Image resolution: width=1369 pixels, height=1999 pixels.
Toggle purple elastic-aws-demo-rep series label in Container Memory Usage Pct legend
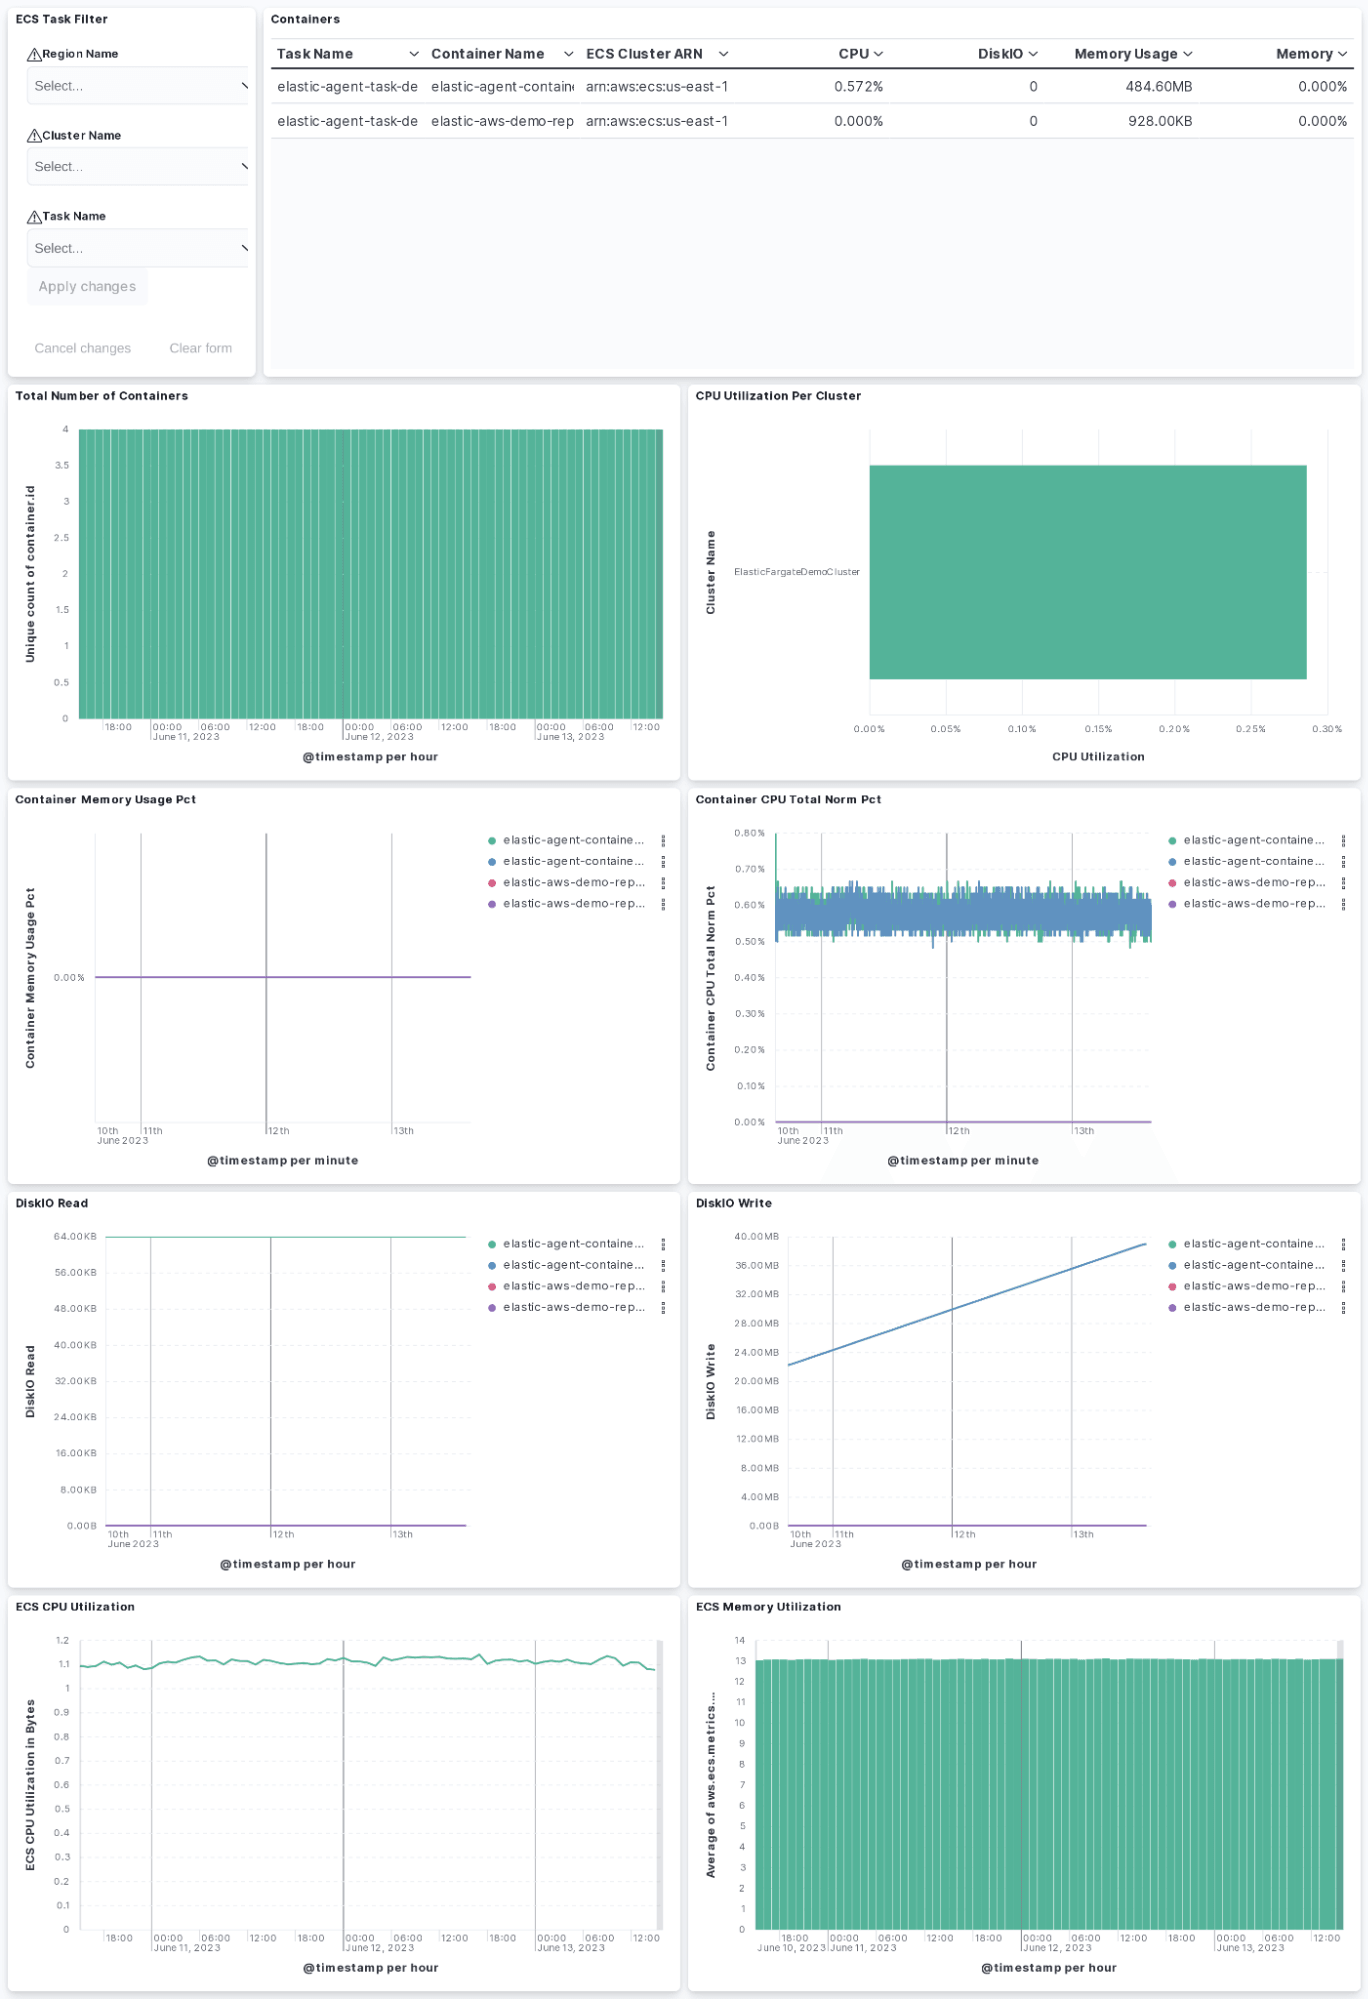tap(573, 904)
